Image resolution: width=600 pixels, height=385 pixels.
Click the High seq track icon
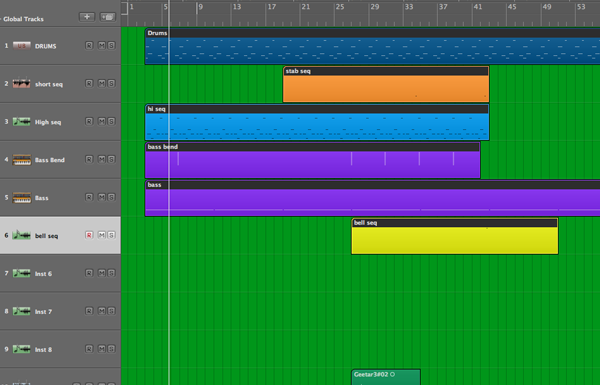pyautogui.click(x=22, y=122)
